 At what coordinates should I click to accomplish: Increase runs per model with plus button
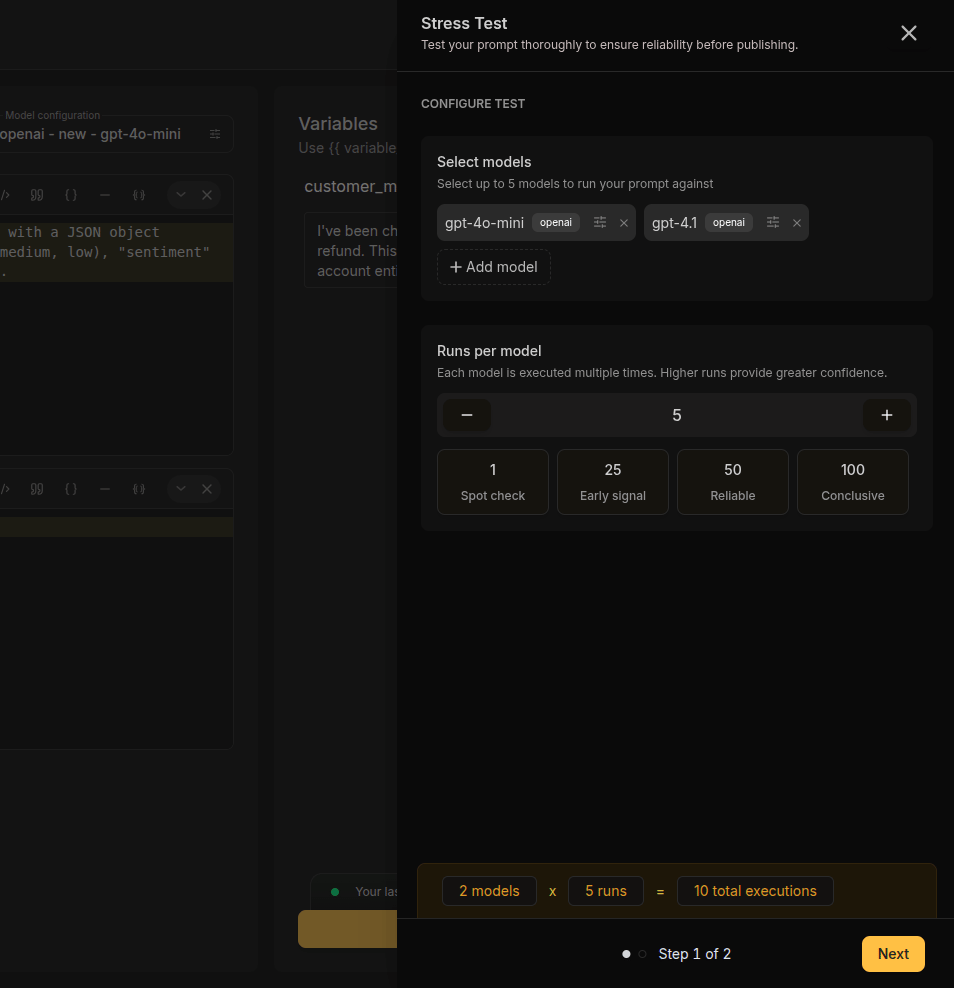(887, 415)
